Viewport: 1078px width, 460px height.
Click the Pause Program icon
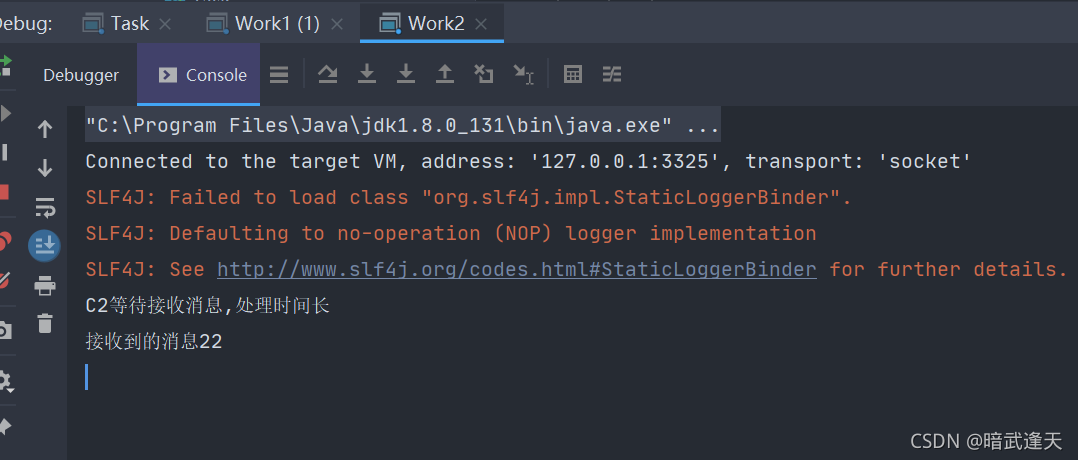pyautogui.click(x=4, y=152)
